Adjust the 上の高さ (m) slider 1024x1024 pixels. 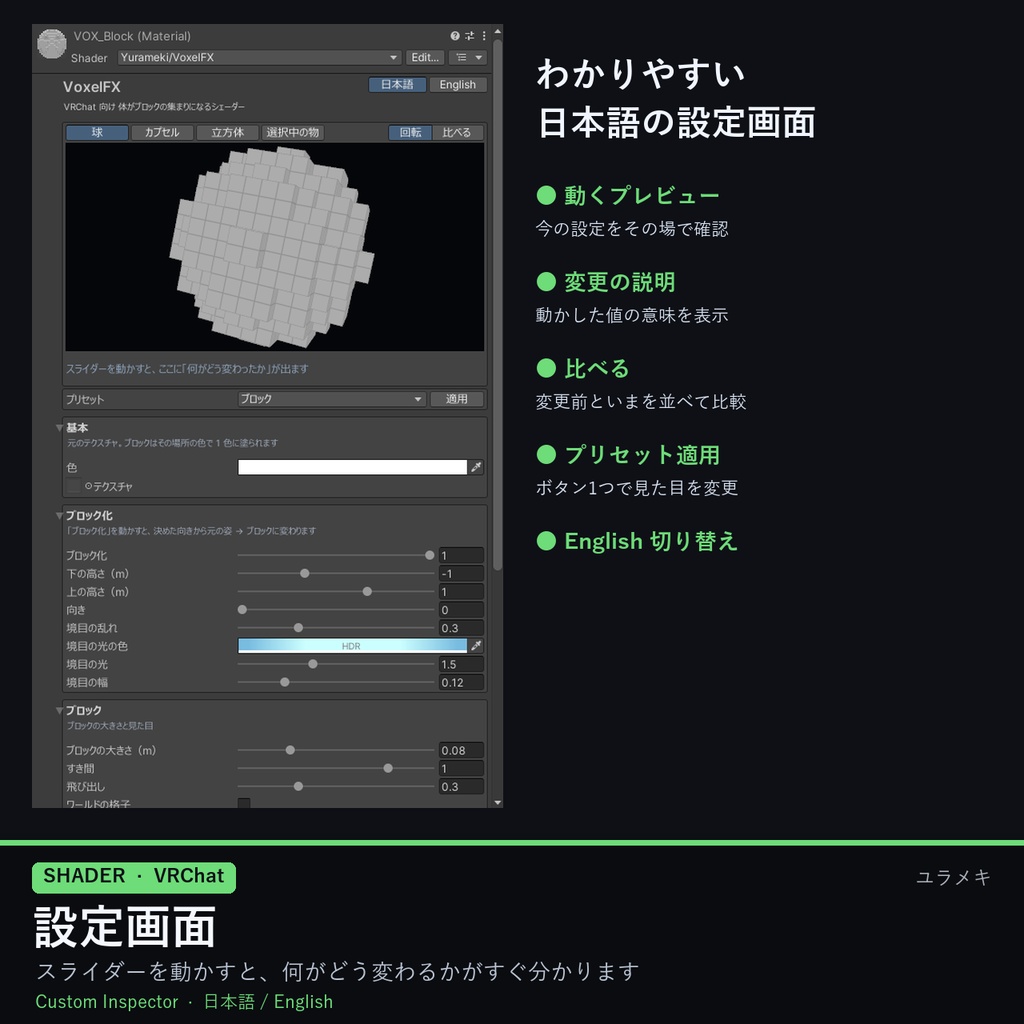(x=336, y=592)
